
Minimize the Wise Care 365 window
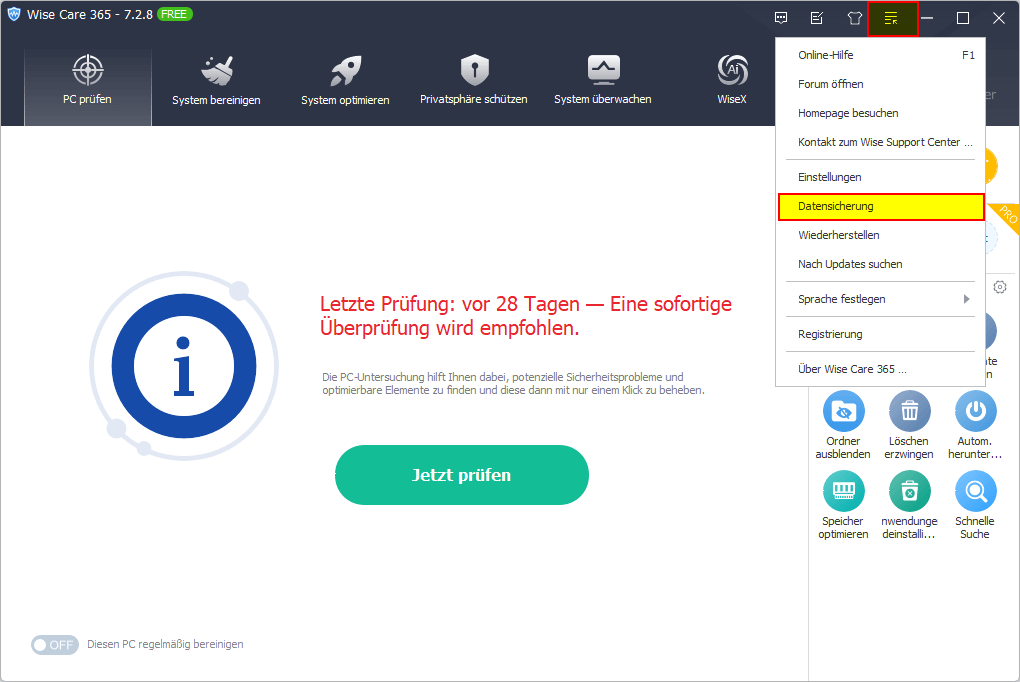[928, 18]
